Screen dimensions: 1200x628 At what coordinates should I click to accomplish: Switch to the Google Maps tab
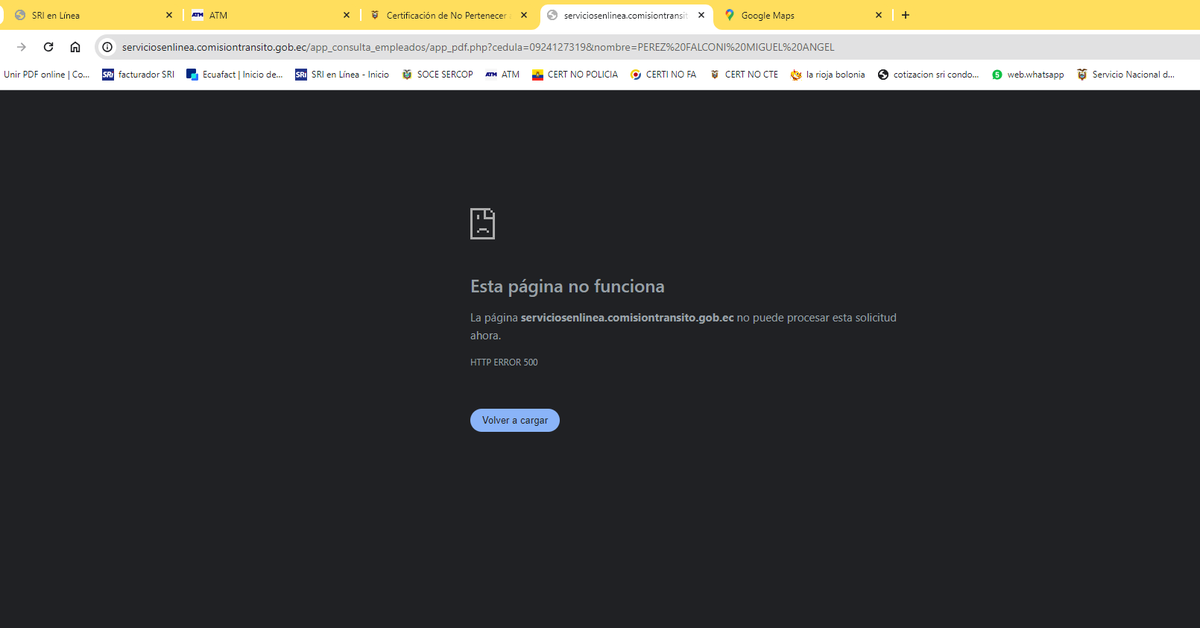(x=803, y=15)
